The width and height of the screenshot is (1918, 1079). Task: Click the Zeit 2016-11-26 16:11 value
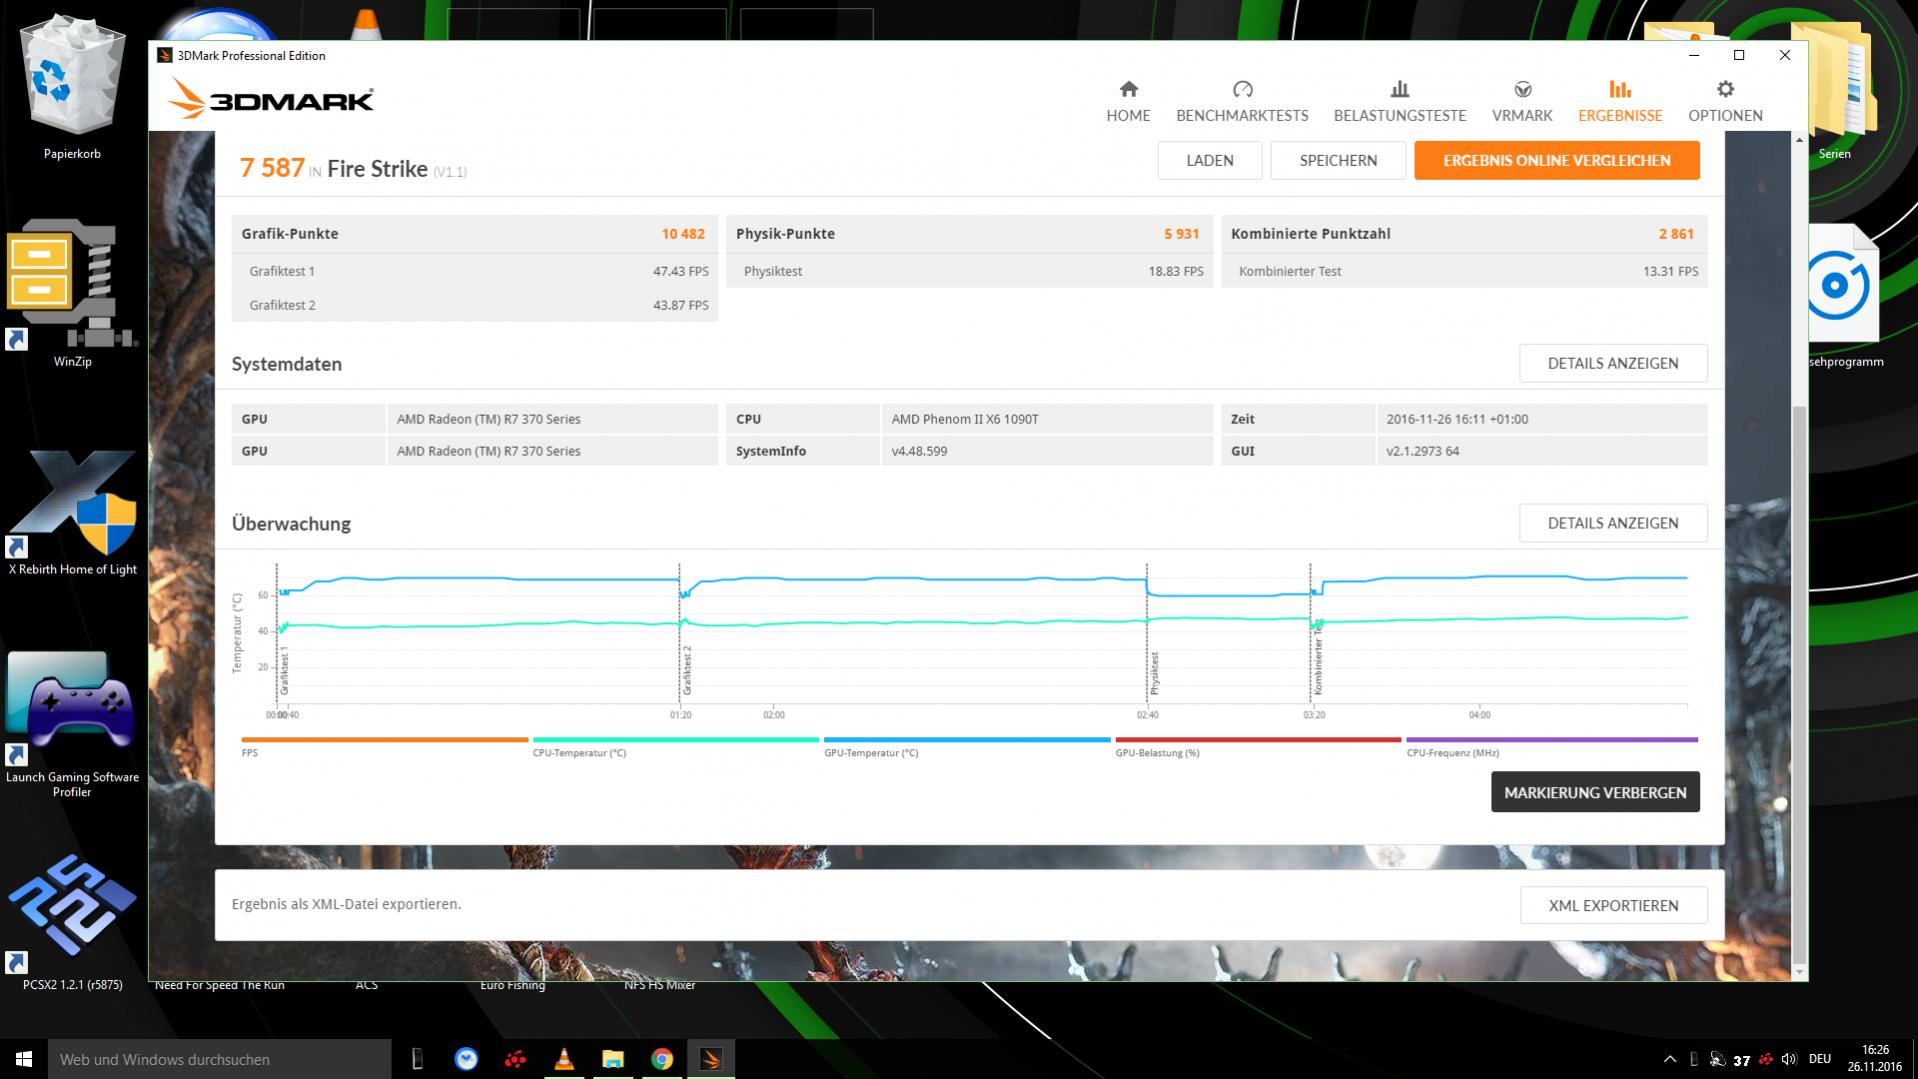click(x=1457, y=419)
